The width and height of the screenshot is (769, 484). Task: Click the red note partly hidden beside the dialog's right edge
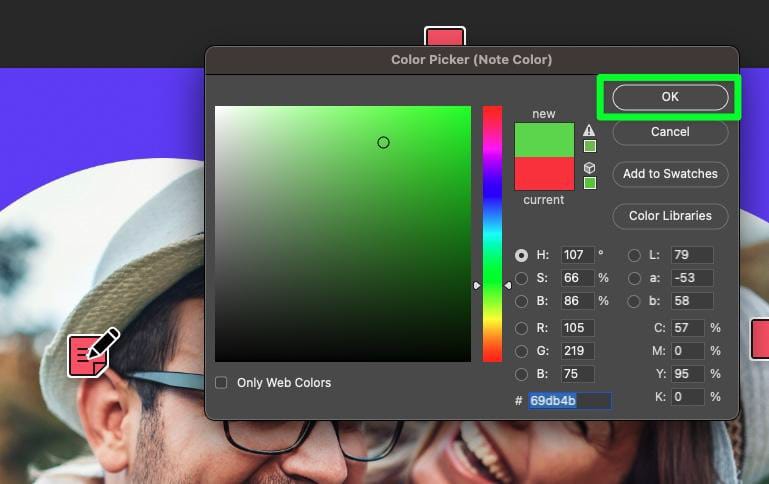760,339
